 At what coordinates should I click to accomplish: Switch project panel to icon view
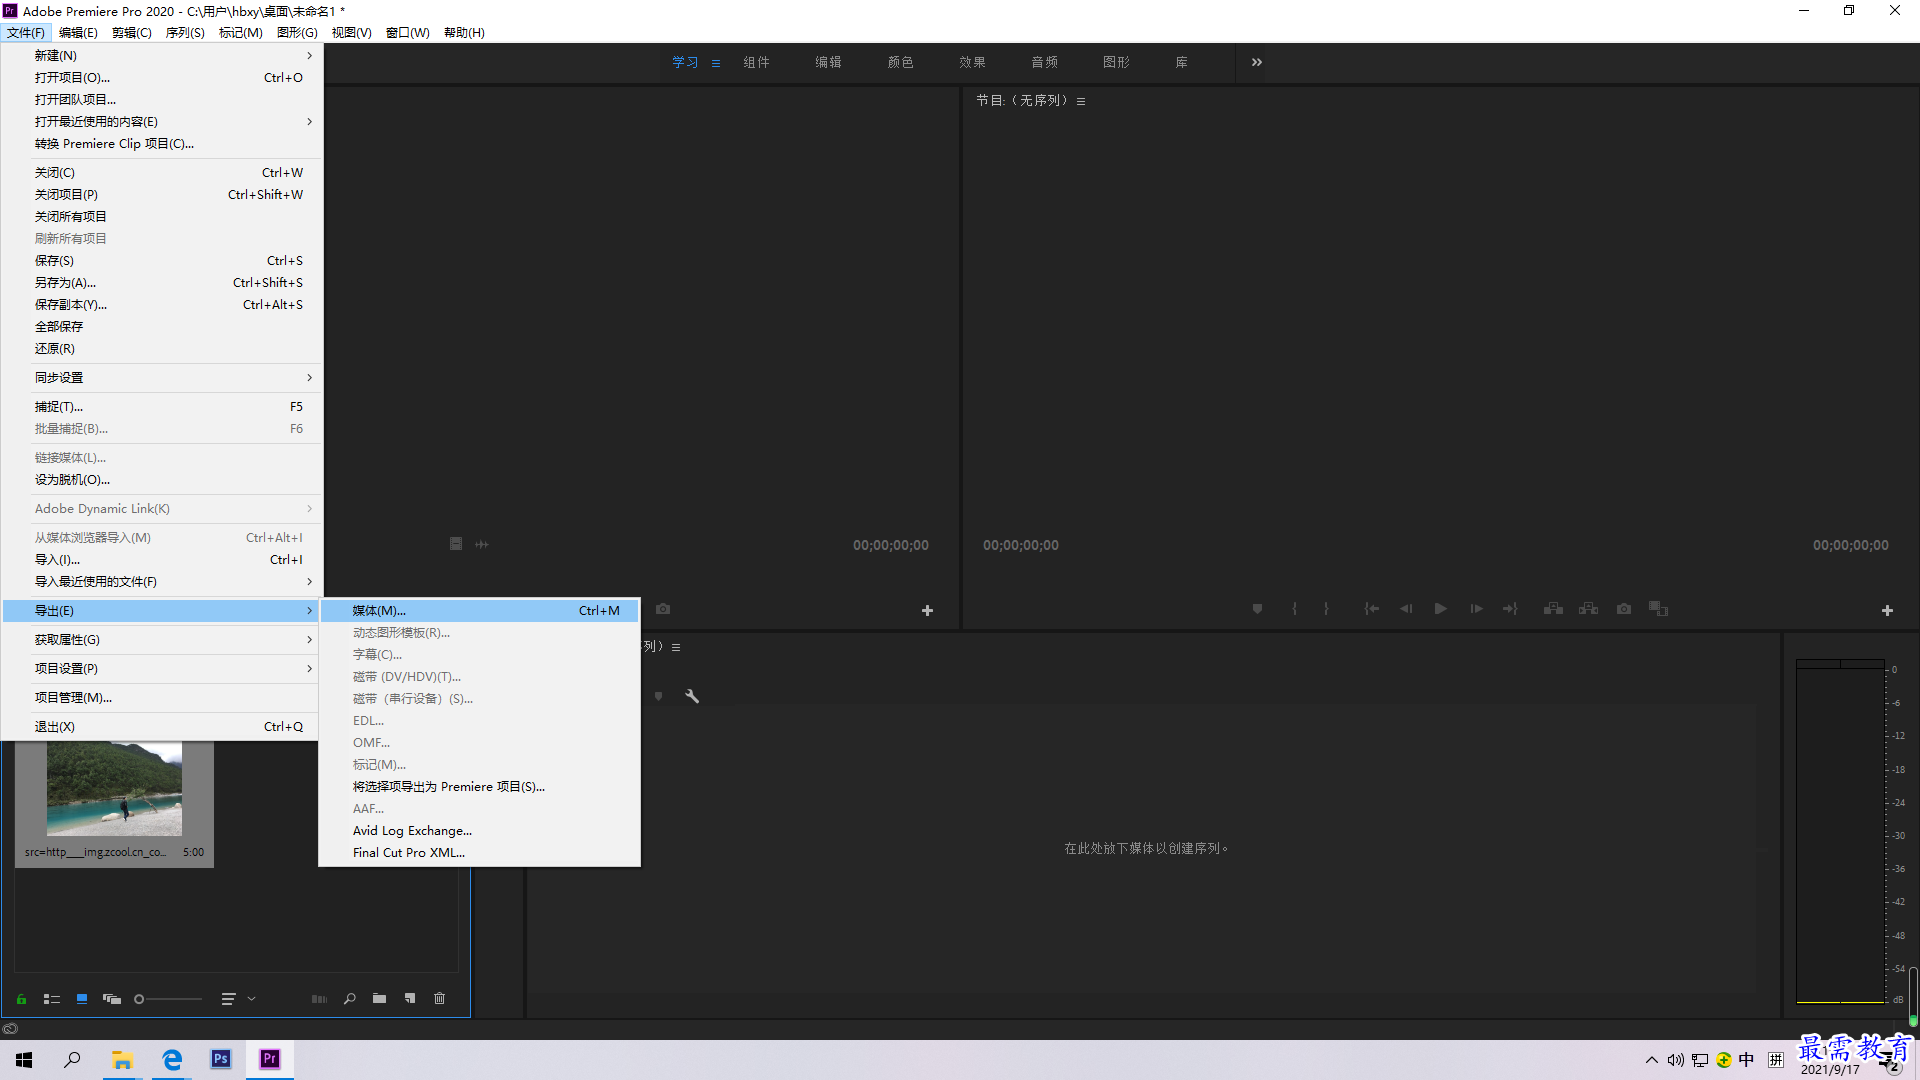click(82, 999)
